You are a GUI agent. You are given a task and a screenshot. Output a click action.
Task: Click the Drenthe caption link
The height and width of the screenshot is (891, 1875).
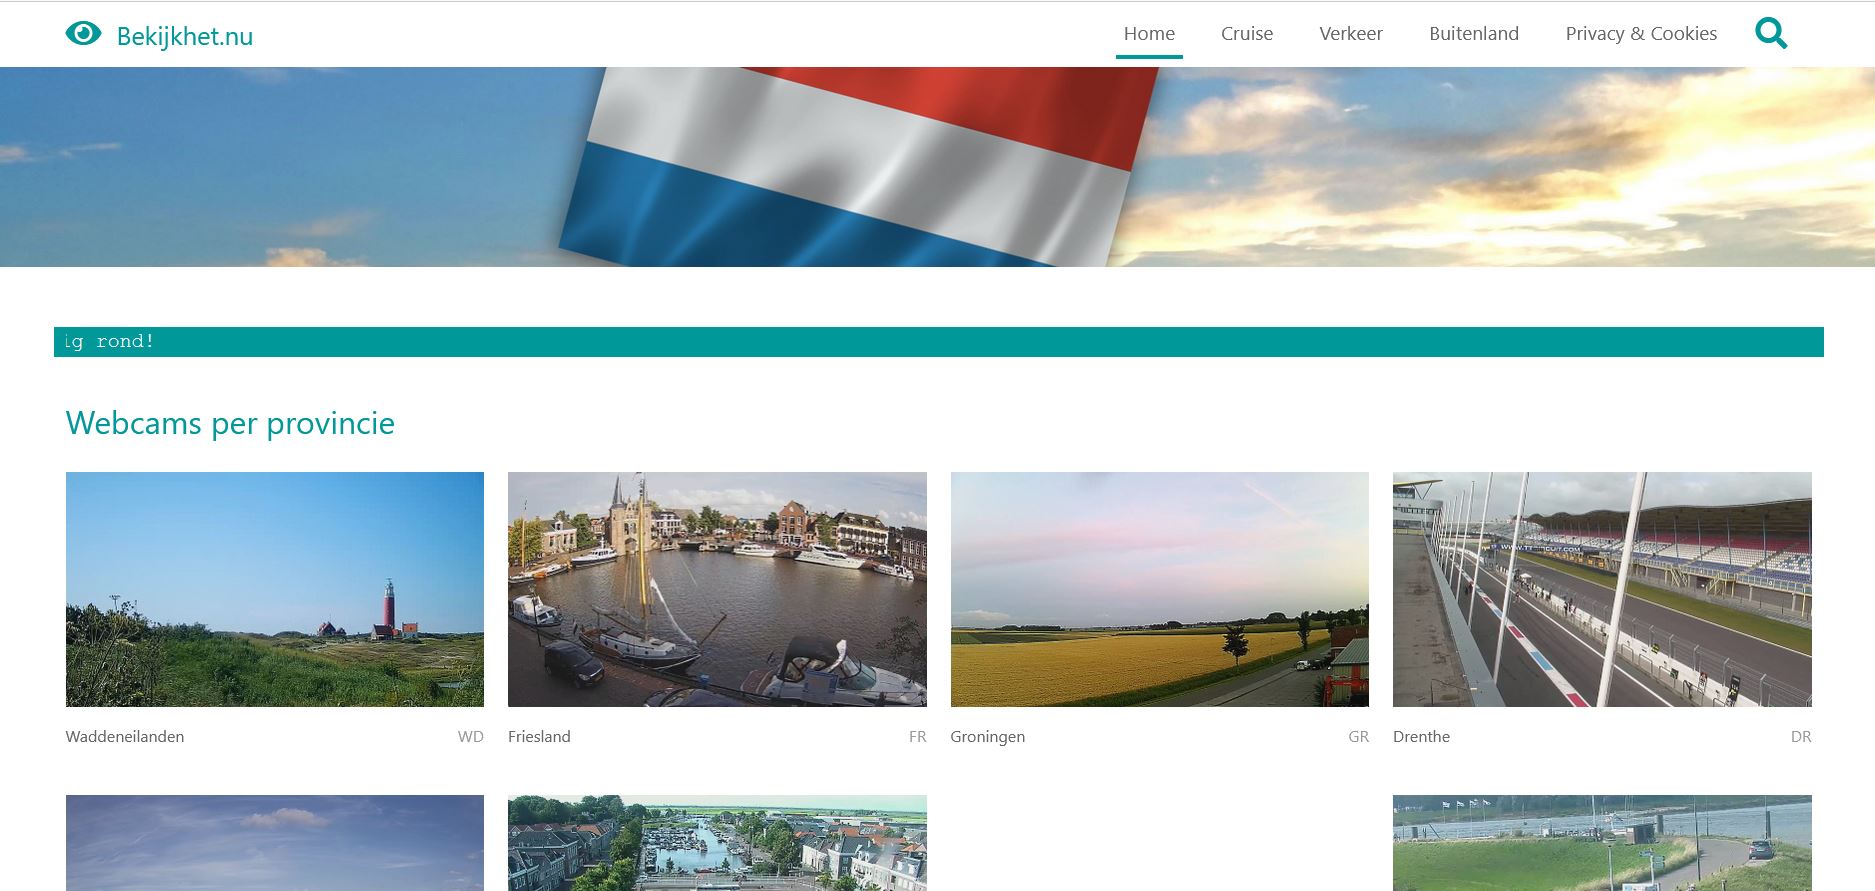click(x=1421, y=737)
